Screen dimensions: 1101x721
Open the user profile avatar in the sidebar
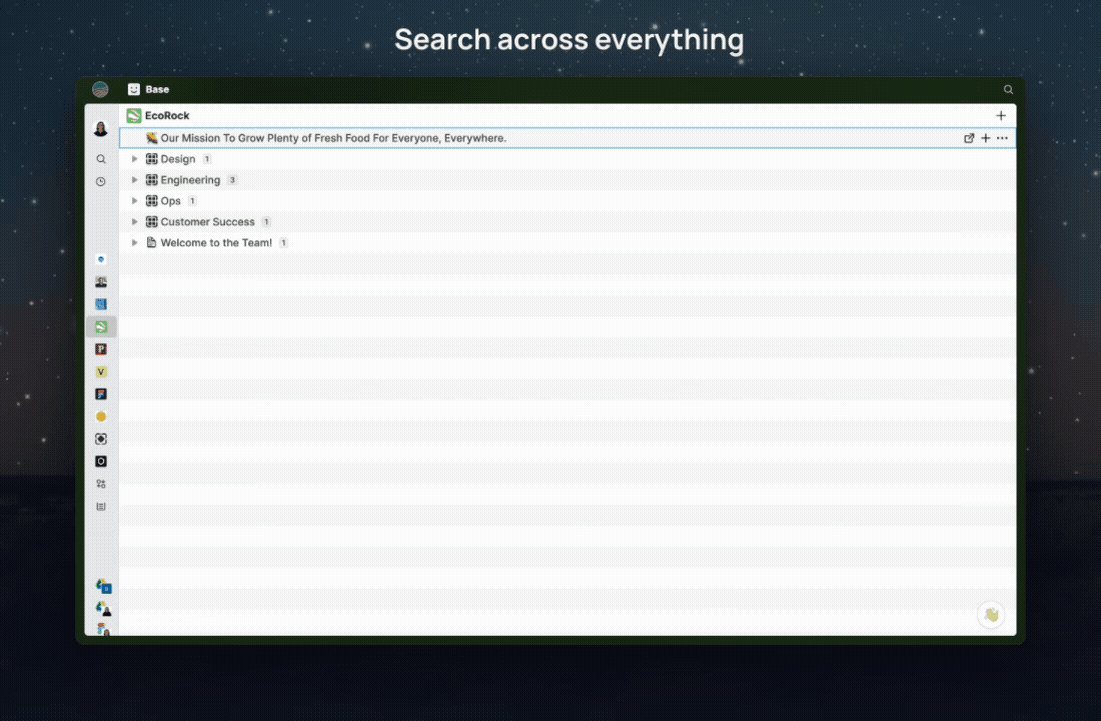[x=101, y=129]
